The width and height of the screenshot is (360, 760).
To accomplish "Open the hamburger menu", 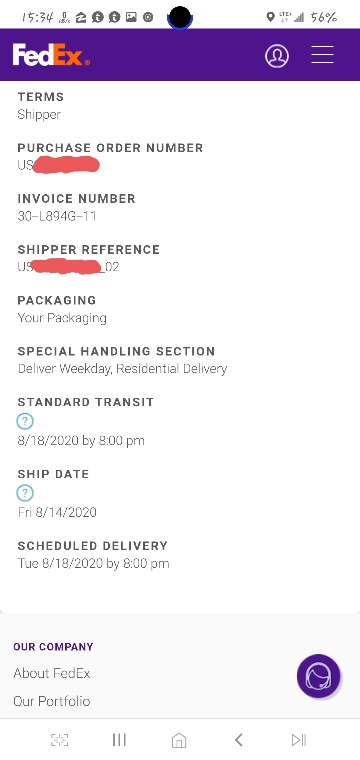I will coord(322,55).
